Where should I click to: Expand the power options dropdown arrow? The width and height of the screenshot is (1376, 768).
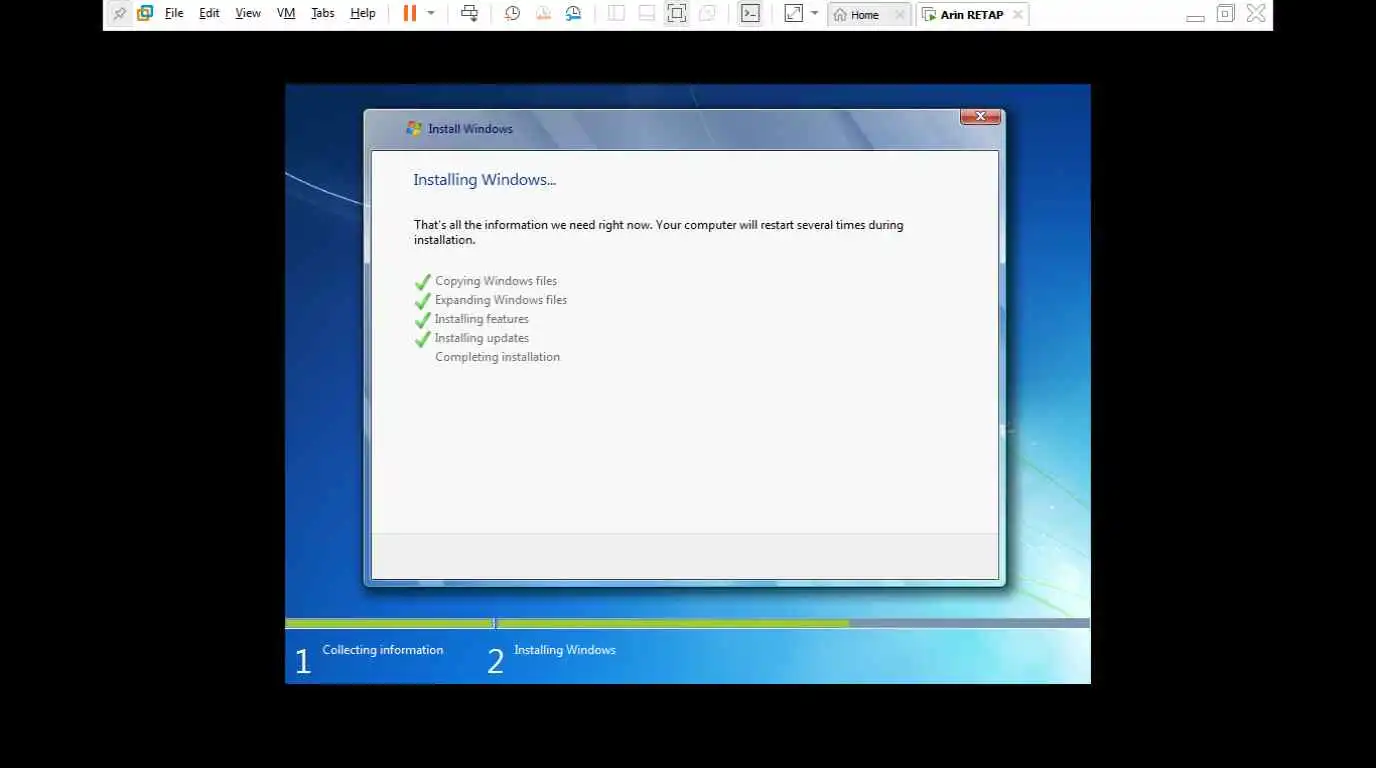point(431,14)
